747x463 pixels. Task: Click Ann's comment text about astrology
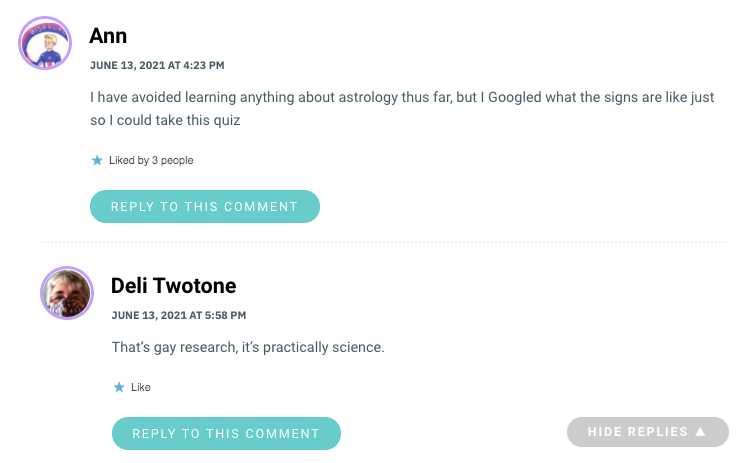[x=402, y=109]
